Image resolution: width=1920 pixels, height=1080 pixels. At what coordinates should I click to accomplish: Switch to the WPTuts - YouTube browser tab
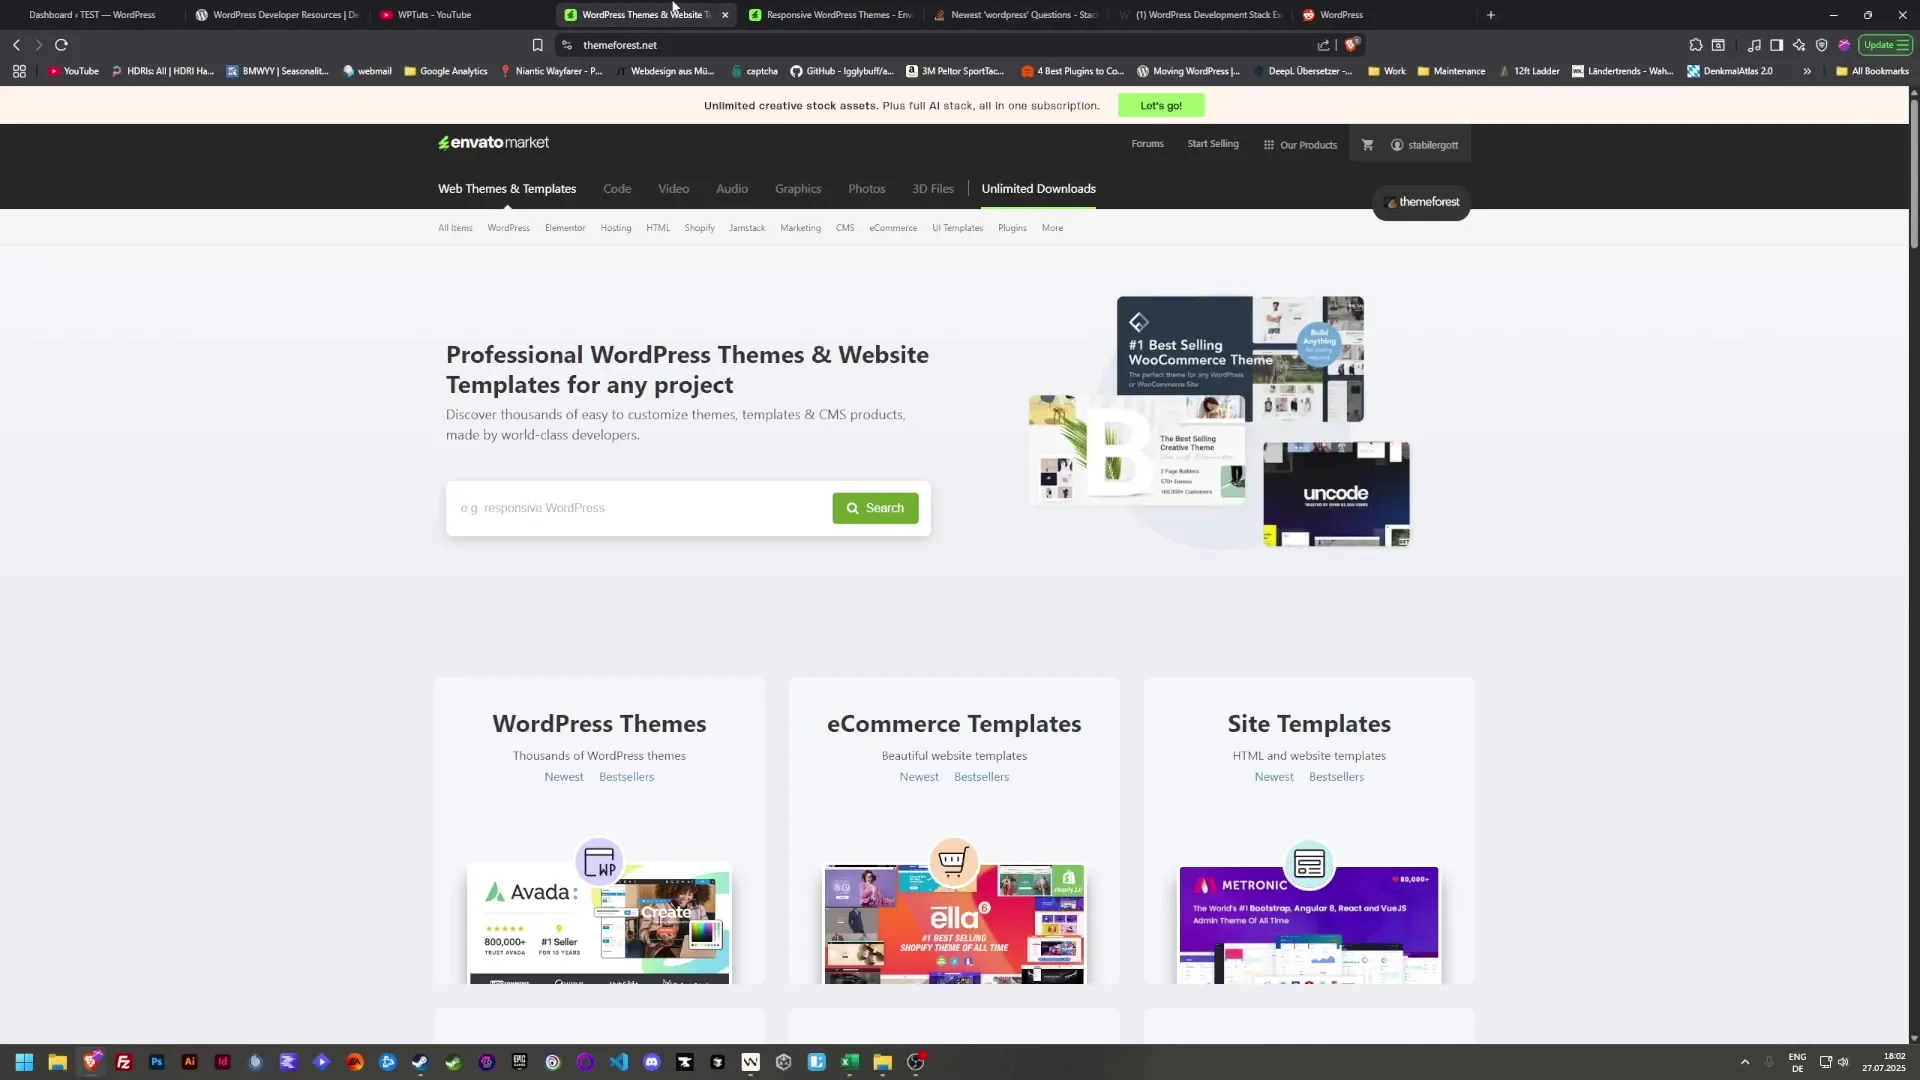click(436, 15)
